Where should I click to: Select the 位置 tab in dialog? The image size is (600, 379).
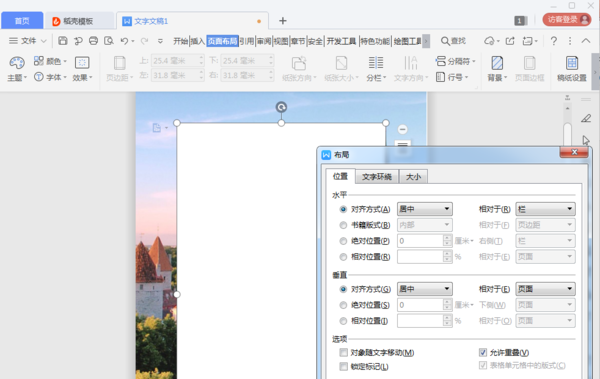pyautogui.click(x=340, y=176)
